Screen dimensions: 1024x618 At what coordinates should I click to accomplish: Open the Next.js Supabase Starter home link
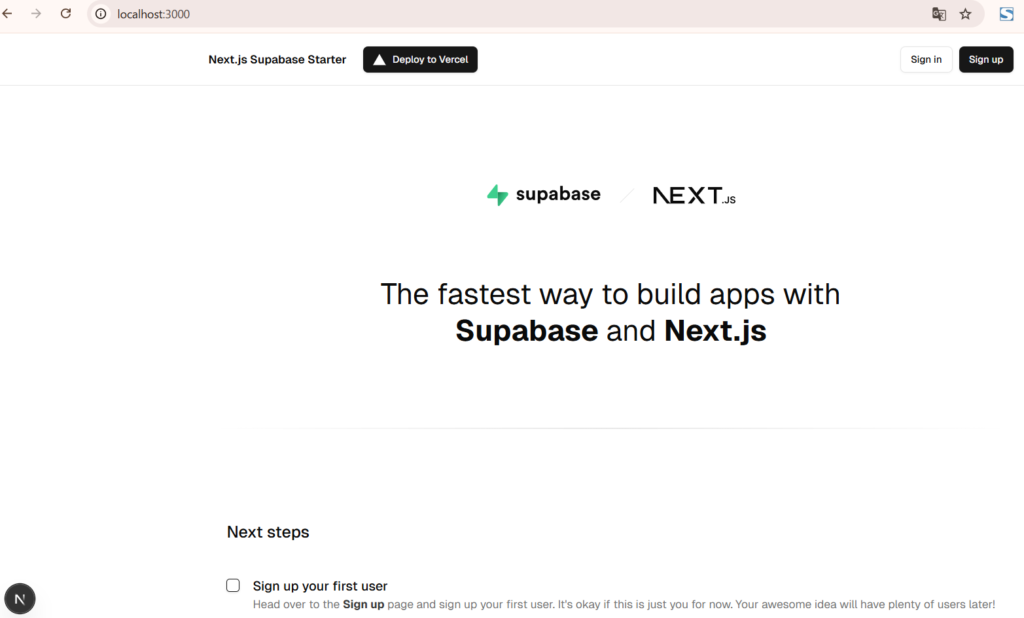pos(277,60)
